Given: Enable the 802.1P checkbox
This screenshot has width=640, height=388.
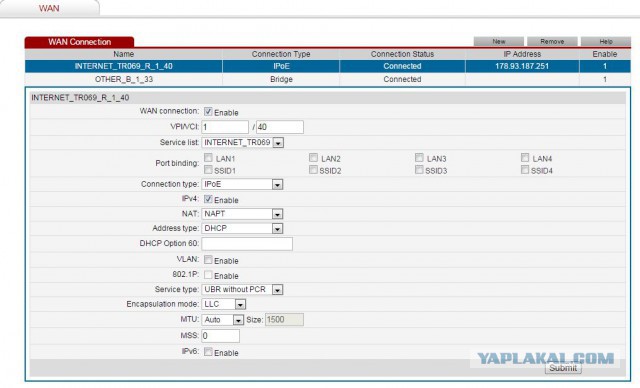Looking at the screenshot, I should (x=208, y=275).
